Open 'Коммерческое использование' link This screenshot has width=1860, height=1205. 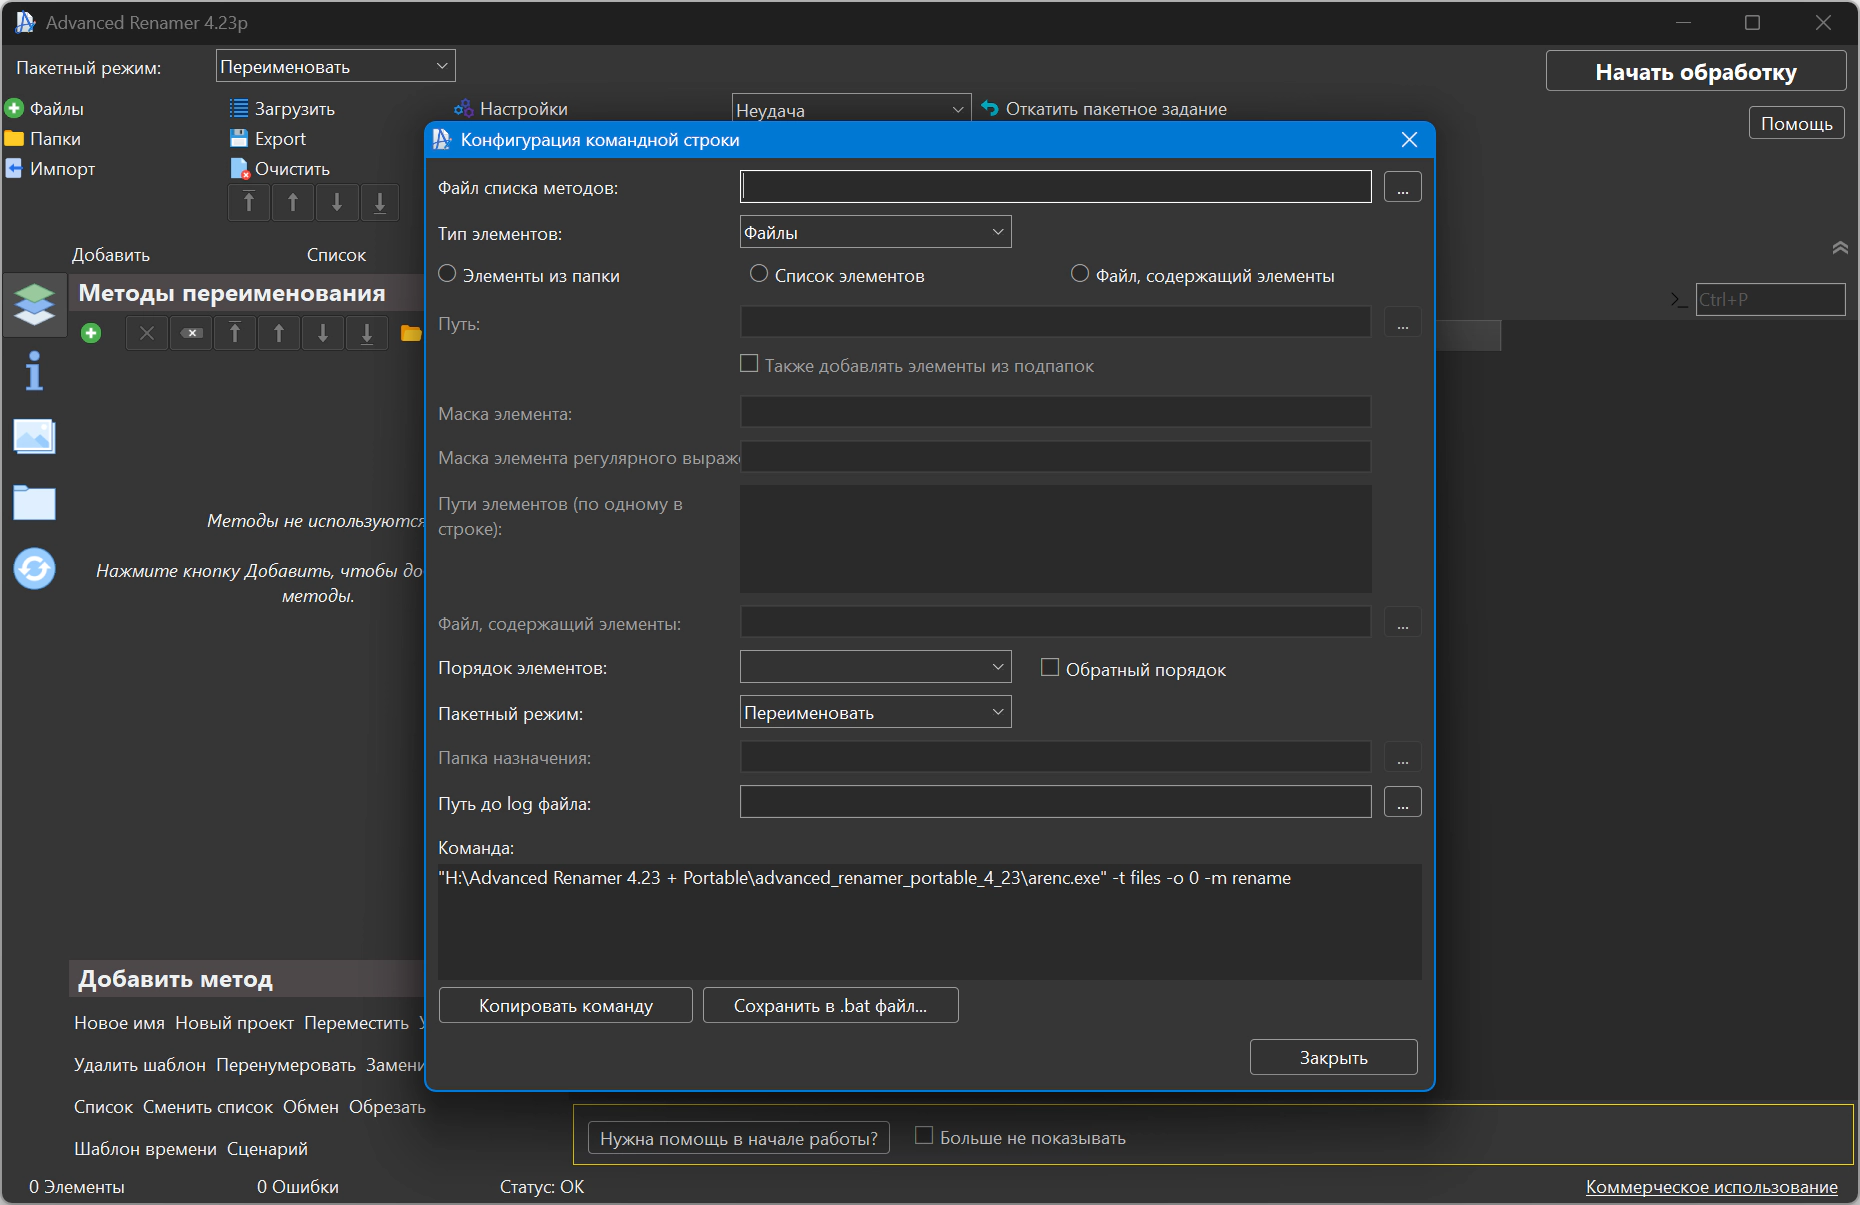[x=1711, y=1186]
